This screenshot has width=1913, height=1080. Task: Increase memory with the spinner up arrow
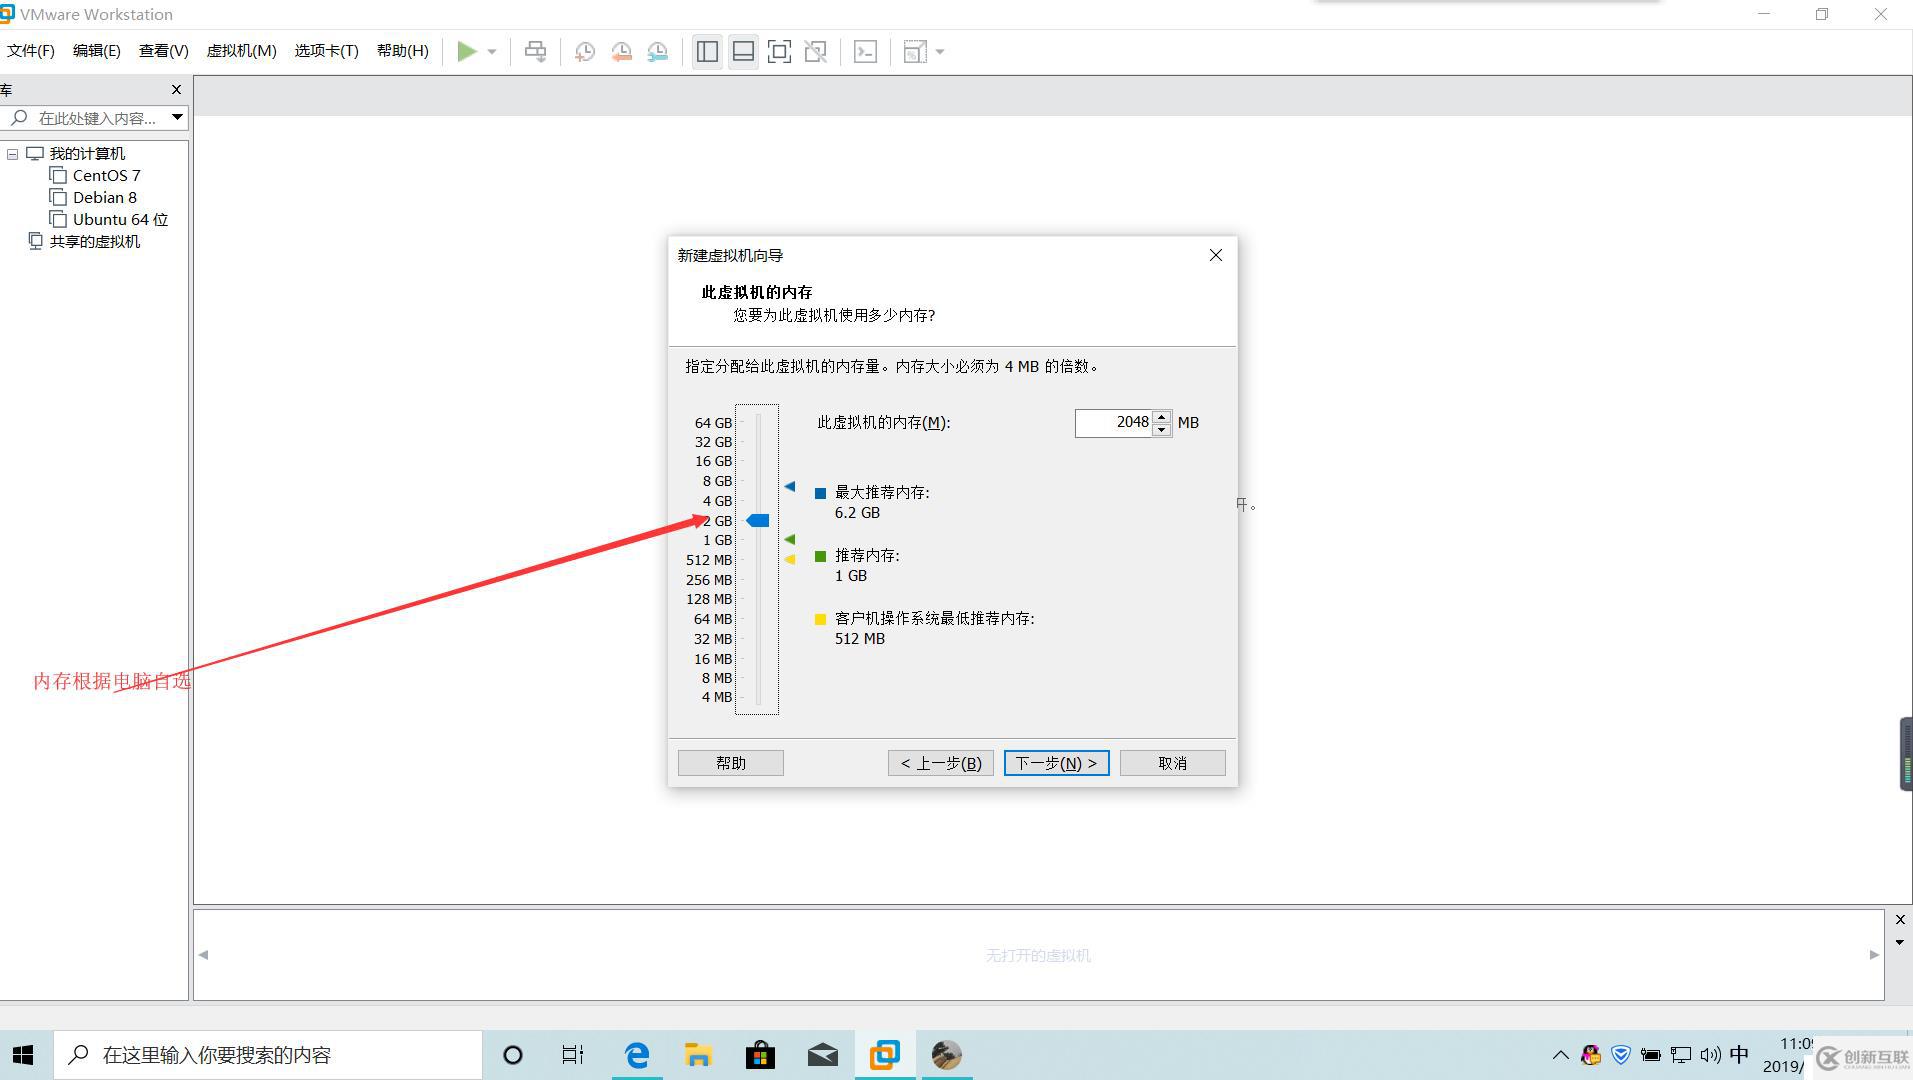[x=1161, y=417]
